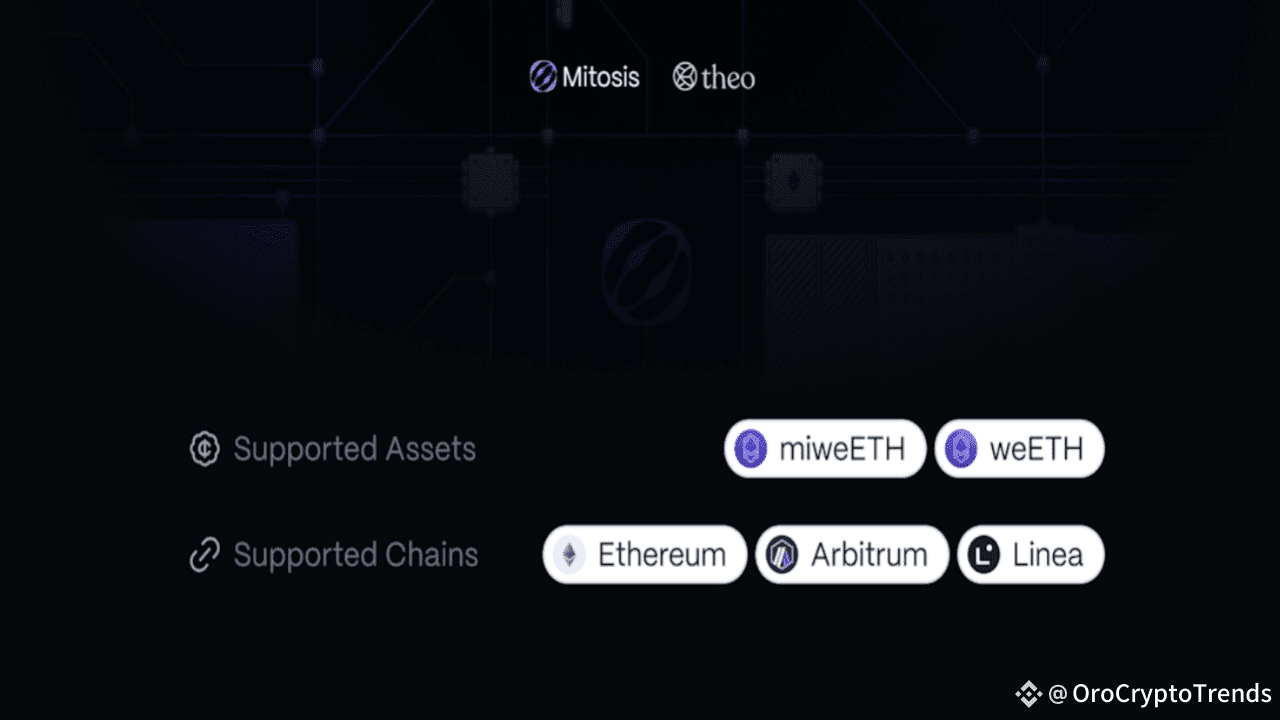
Task: Select the weETH asset pill
Action: [x=1020, y=449]
